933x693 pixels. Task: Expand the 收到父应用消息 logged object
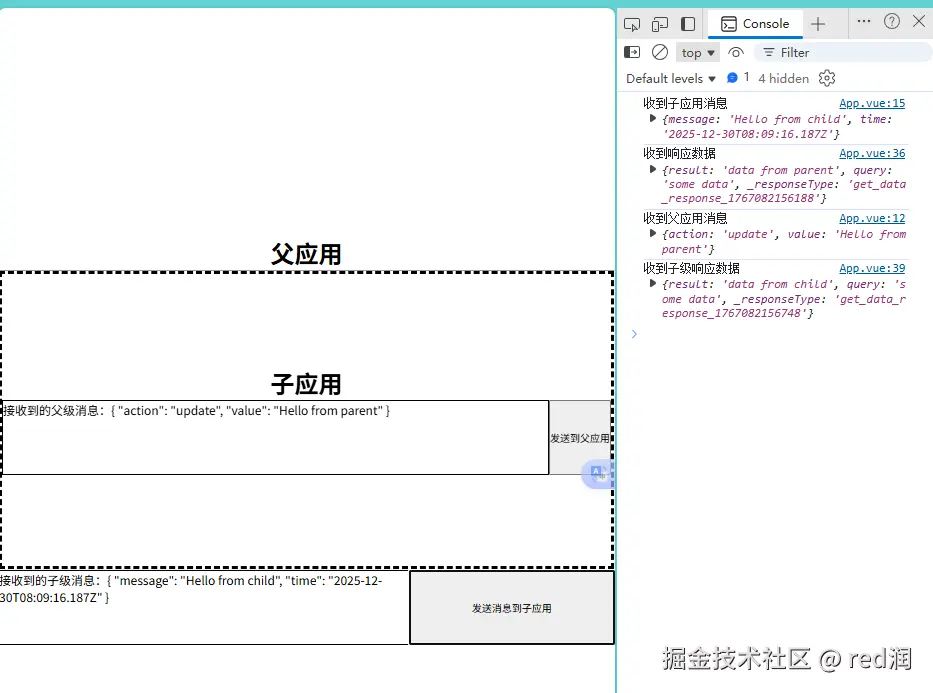[653, 234]
